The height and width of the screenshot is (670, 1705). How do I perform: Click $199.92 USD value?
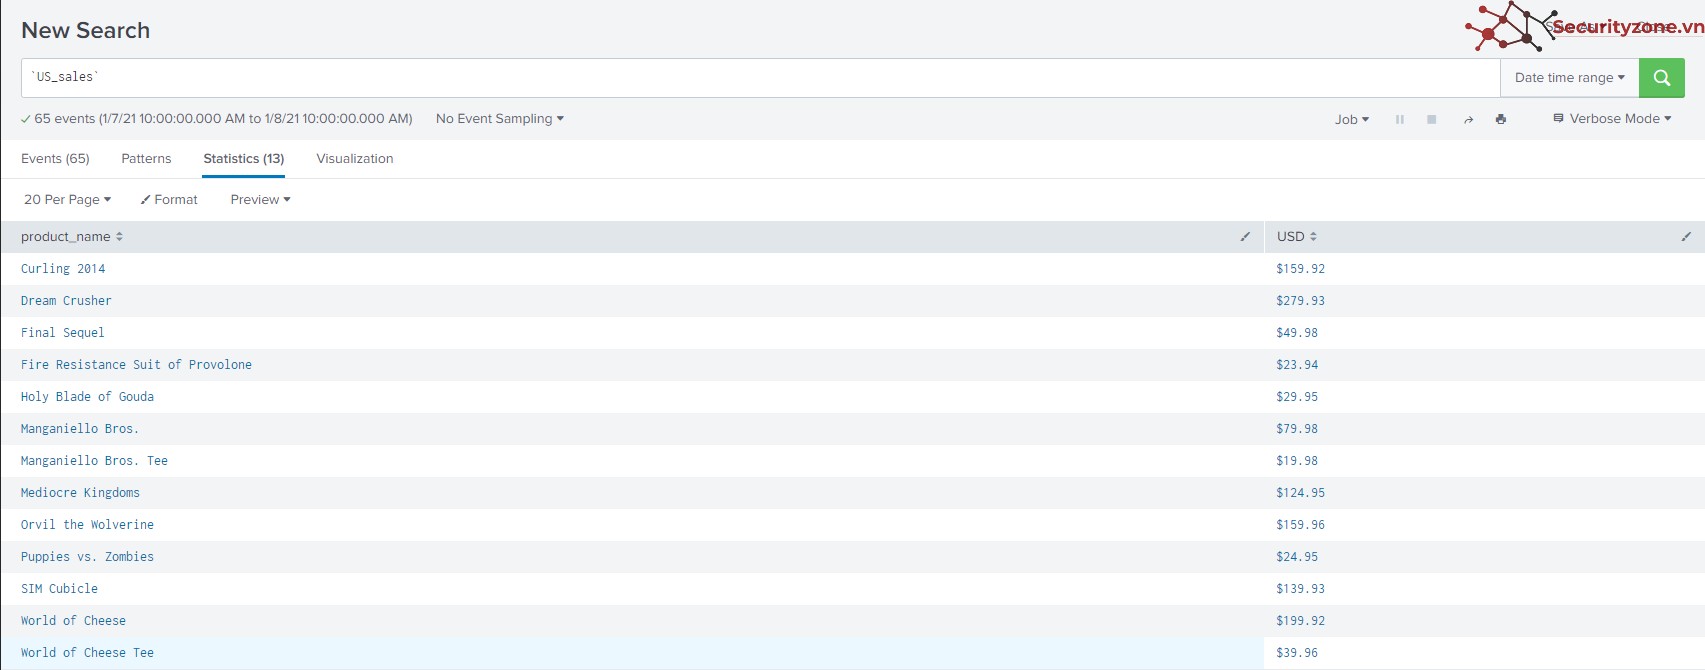coord(1300,621)
